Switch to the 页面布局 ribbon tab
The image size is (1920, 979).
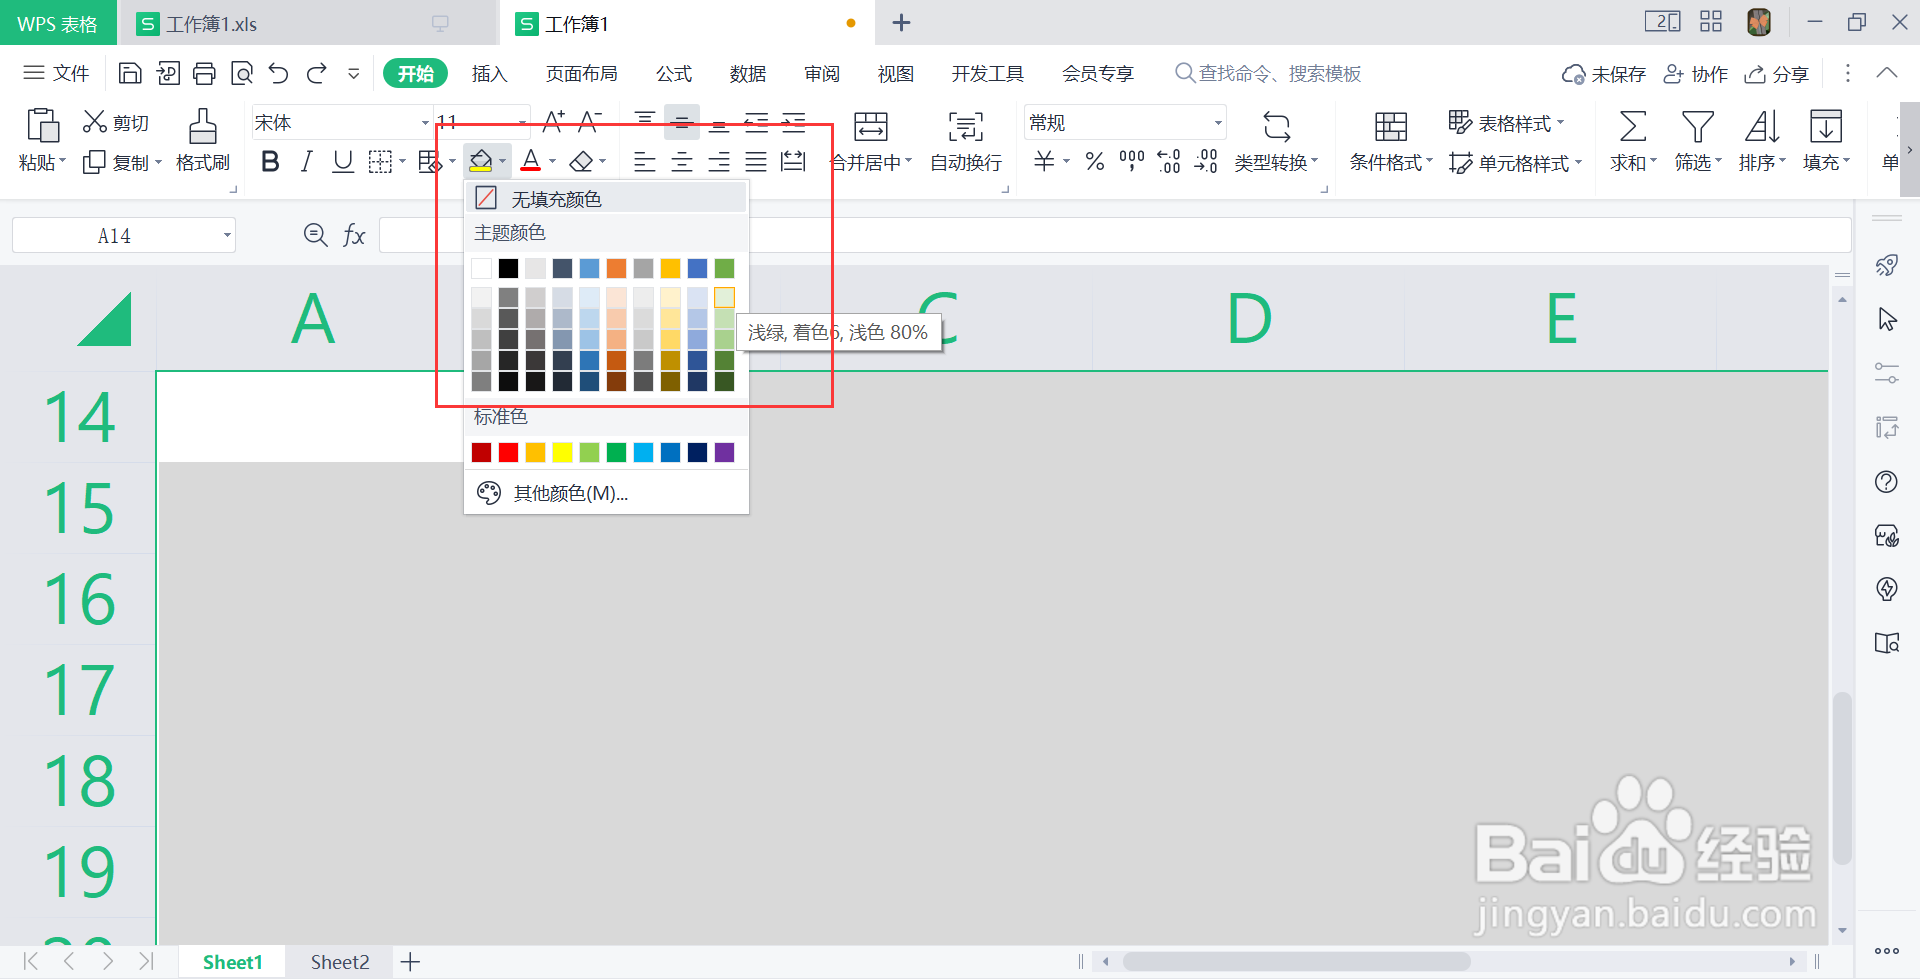(581, 73)
